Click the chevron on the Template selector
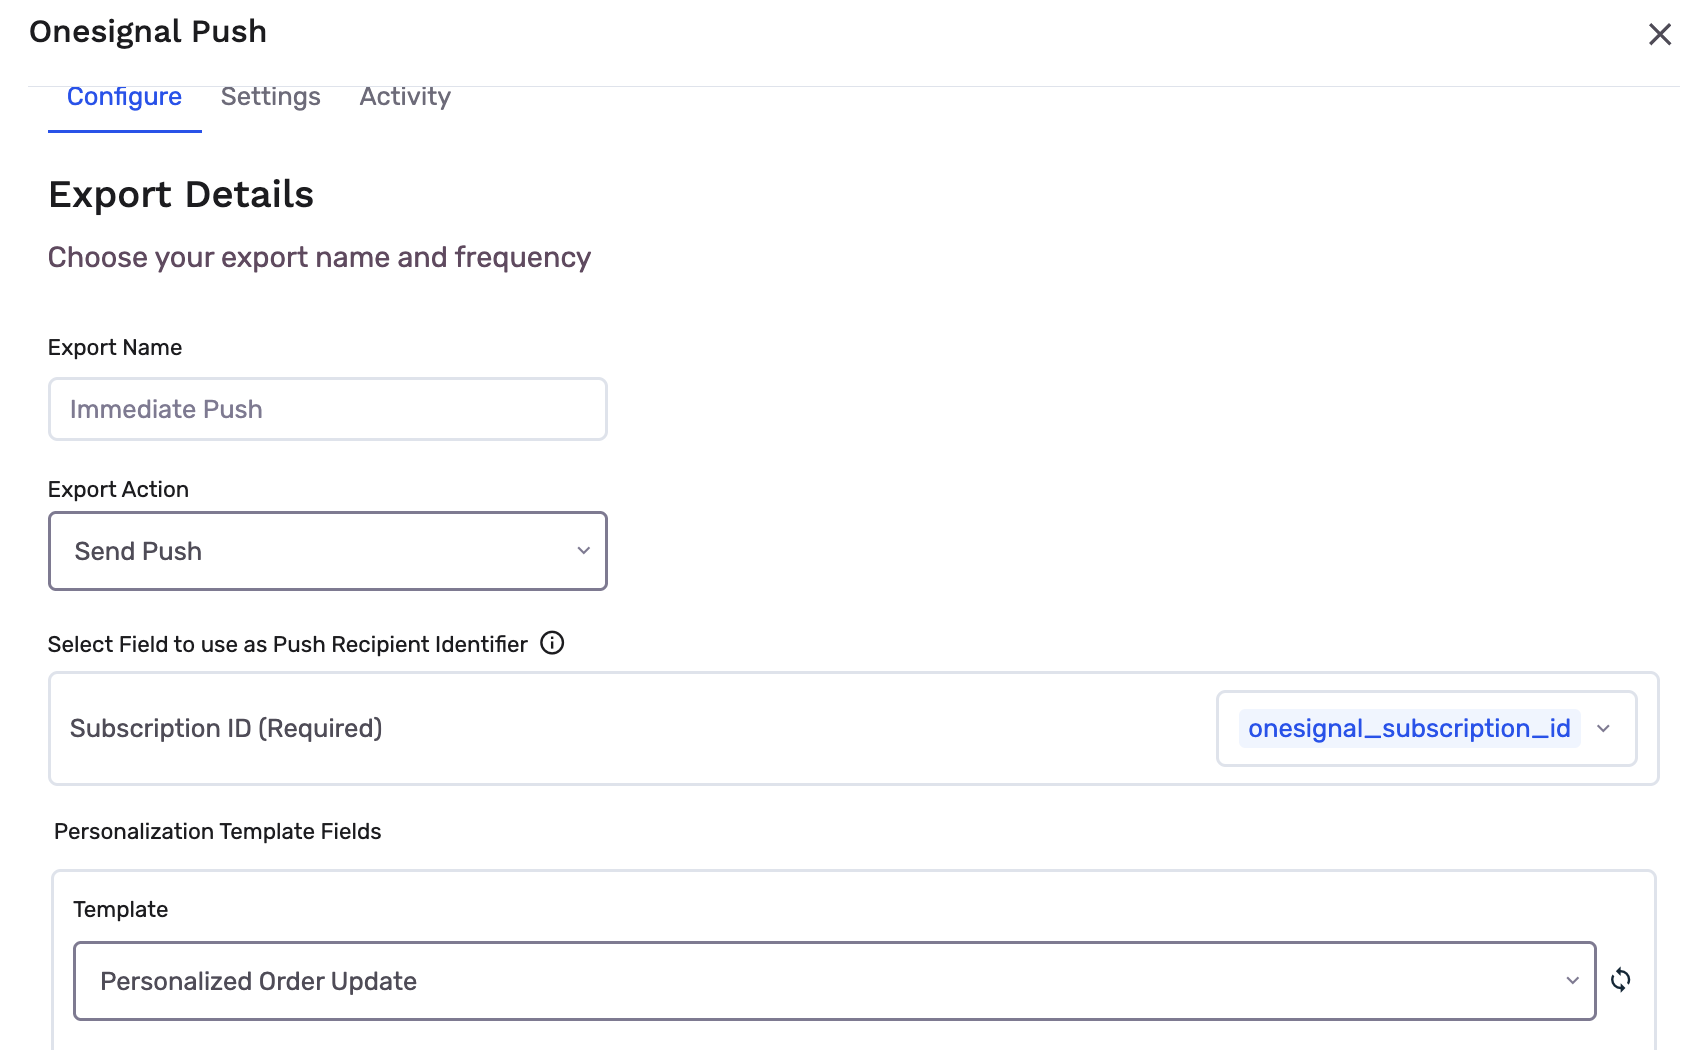 point(1571,981)
